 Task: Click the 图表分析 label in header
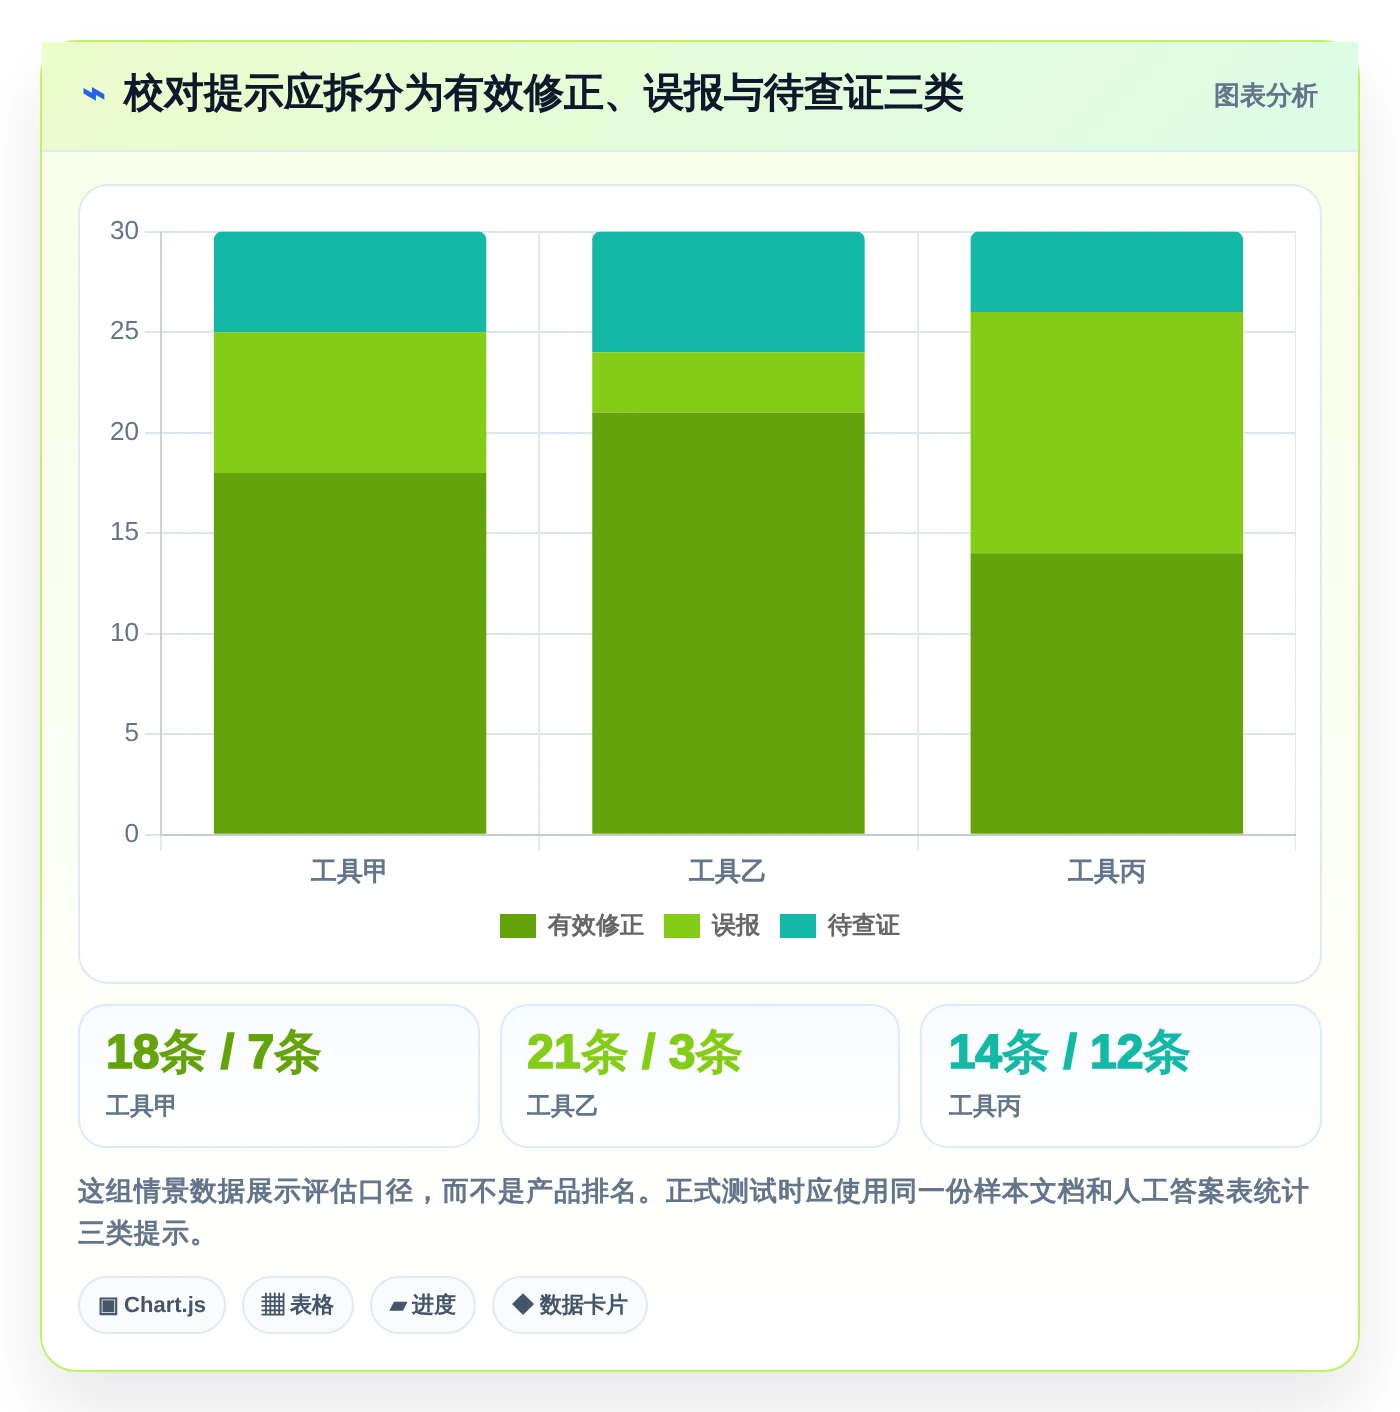point(1265,96)
